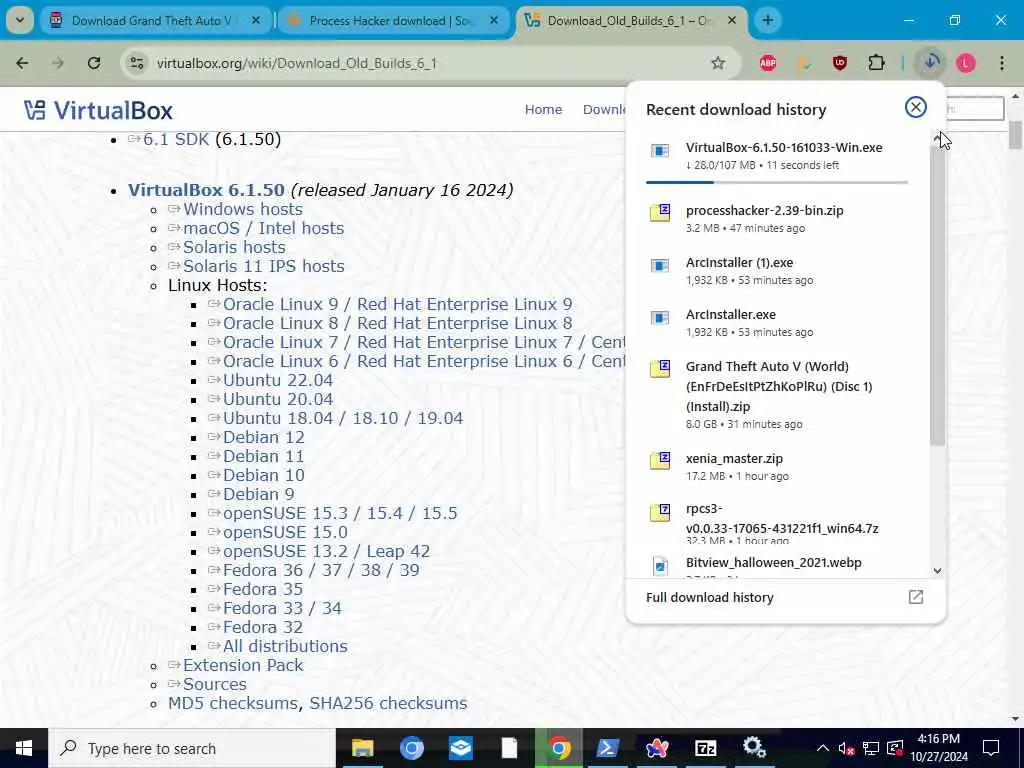Click the VirtualBox-6.1.50-161033-Win.exe download entry

point(777,155)
